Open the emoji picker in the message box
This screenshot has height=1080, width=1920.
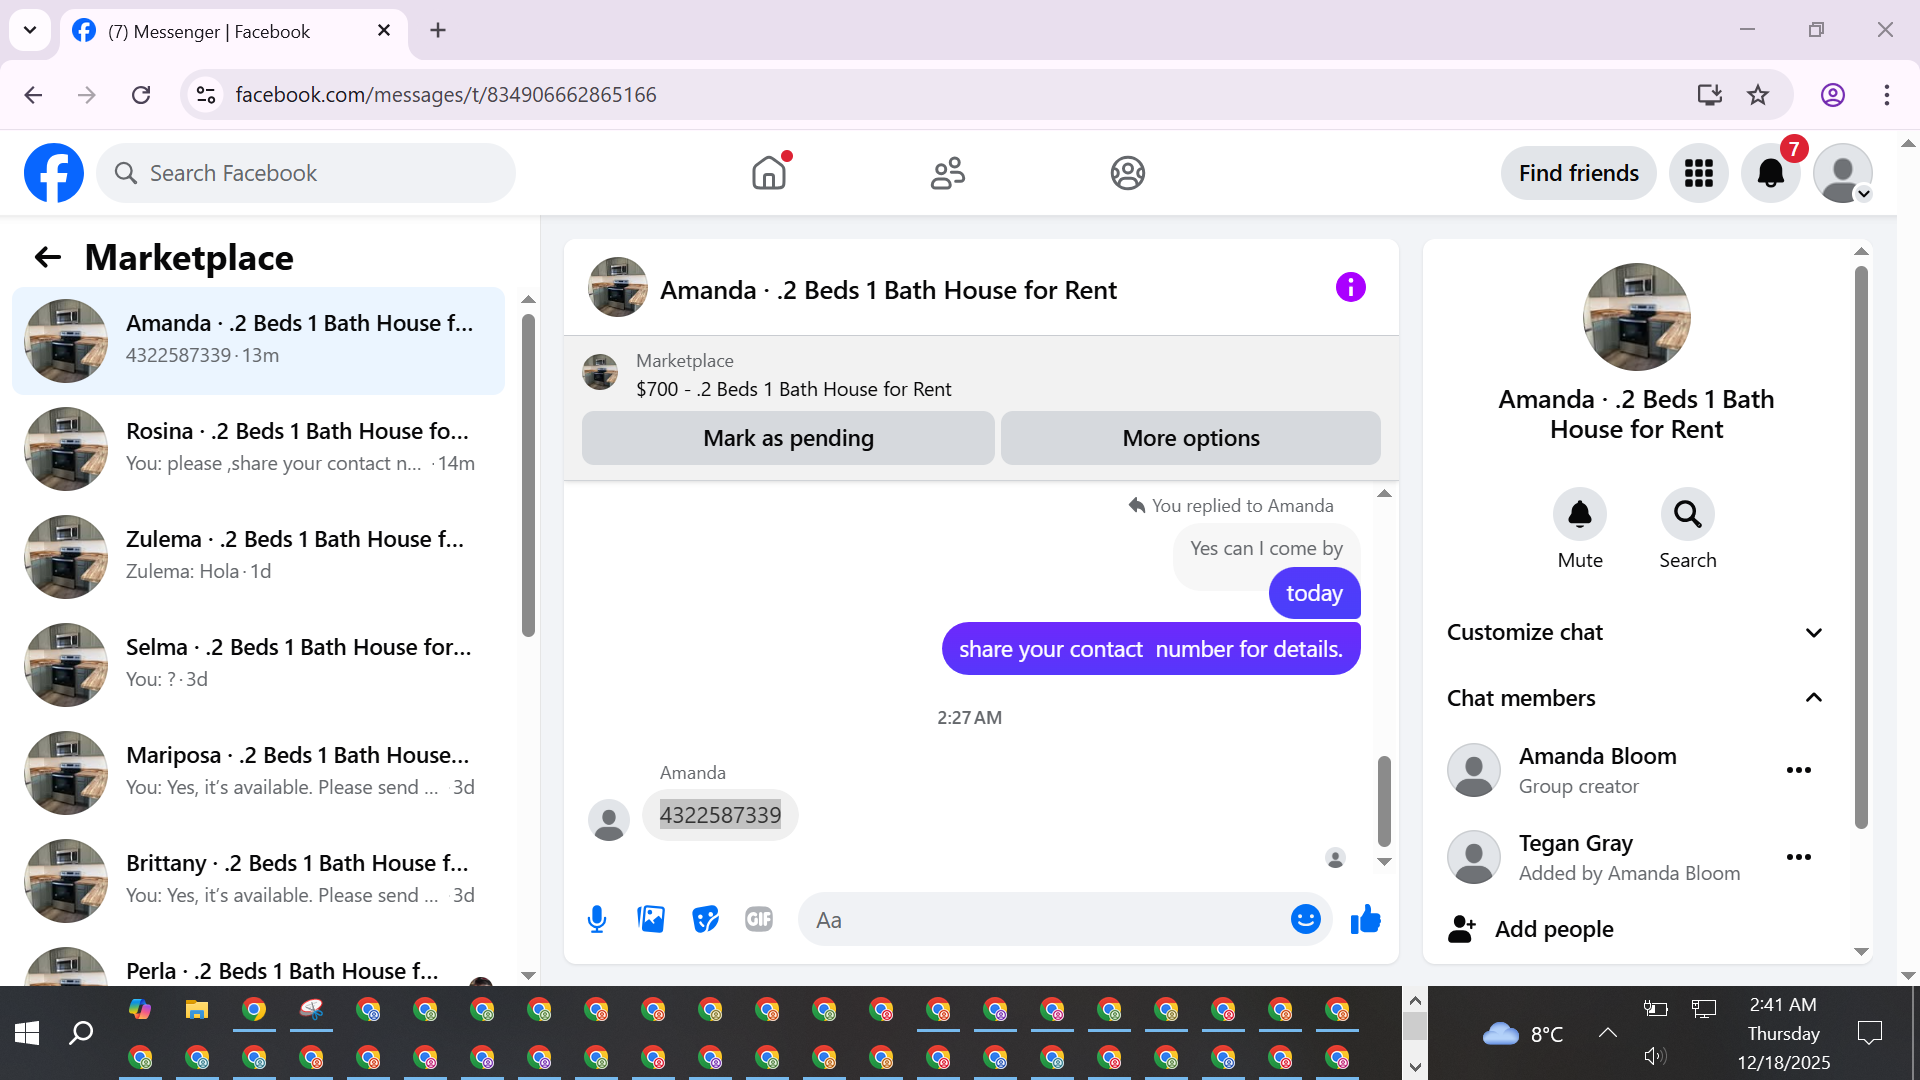point(1305,919)
